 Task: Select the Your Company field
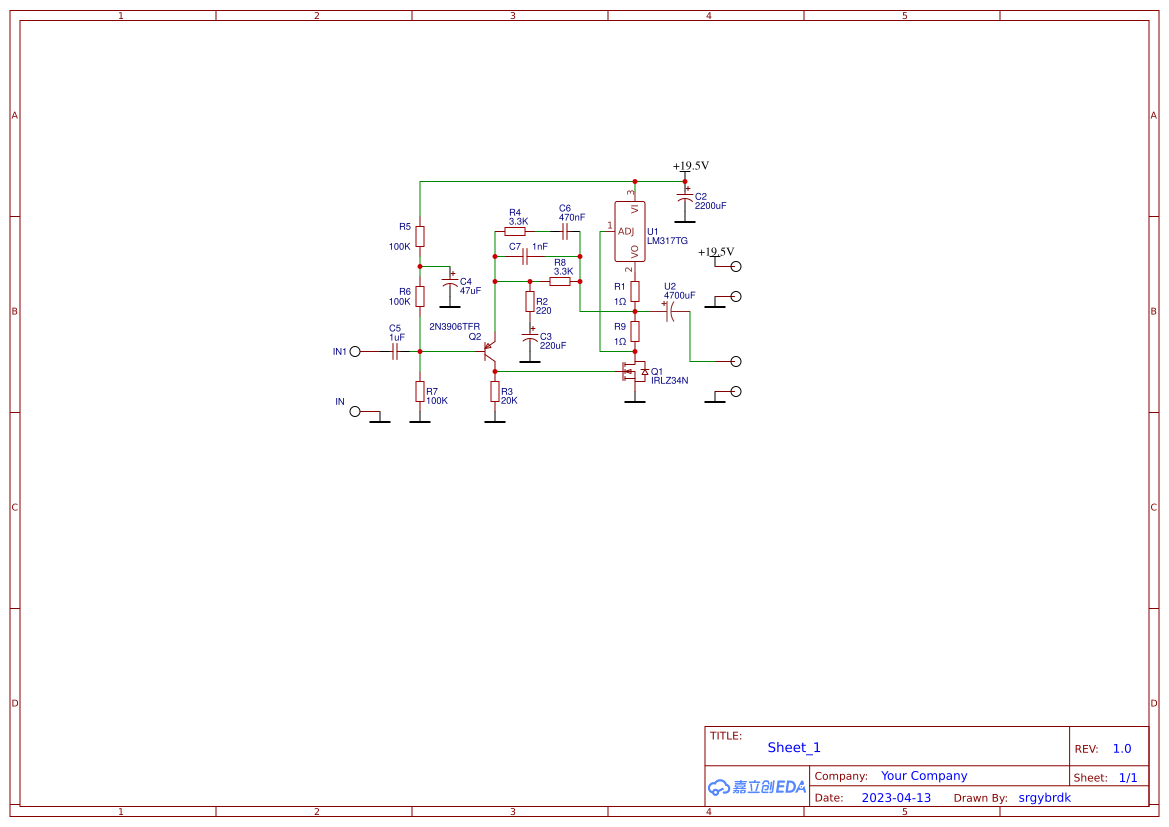point(924,776)
